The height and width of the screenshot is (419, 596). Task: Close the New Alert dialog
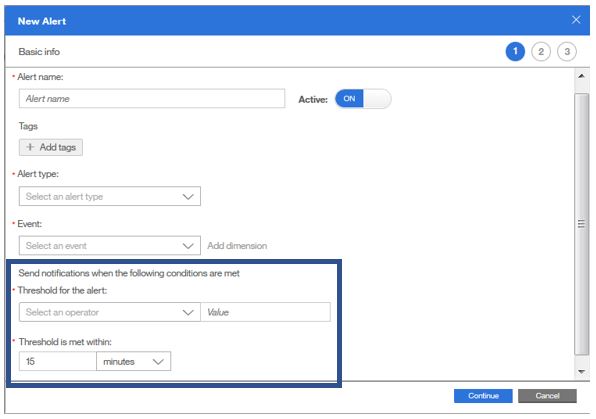point(576,20)
